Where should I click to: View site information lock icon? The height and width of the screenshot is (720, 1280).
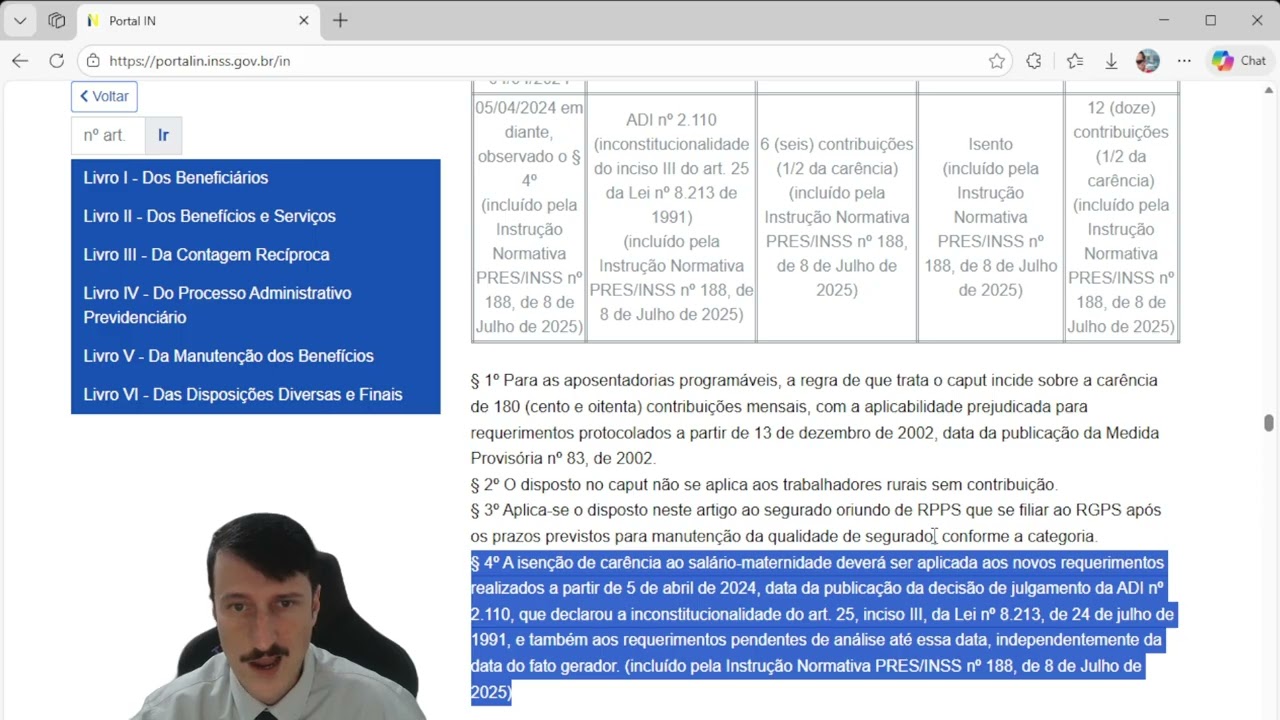tap(93, 61)
